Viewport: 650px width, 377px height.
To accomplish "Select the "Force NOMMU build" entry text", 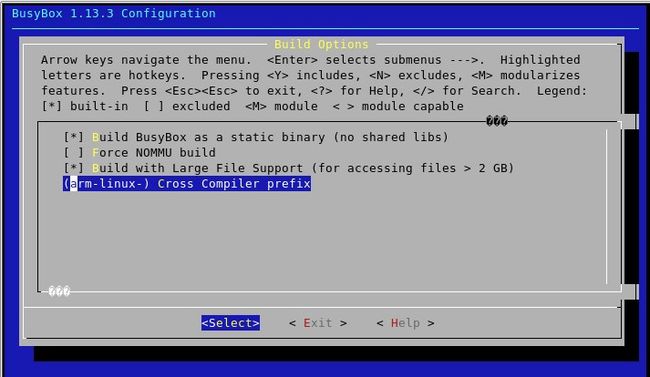I will tap(154, 153).
